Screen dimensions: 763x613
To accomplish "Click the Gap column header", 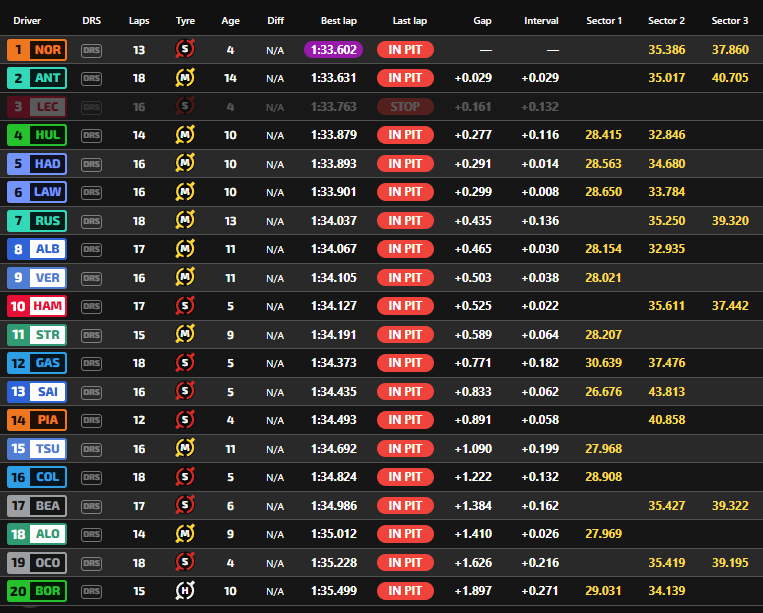I will [x=483, y=20].
